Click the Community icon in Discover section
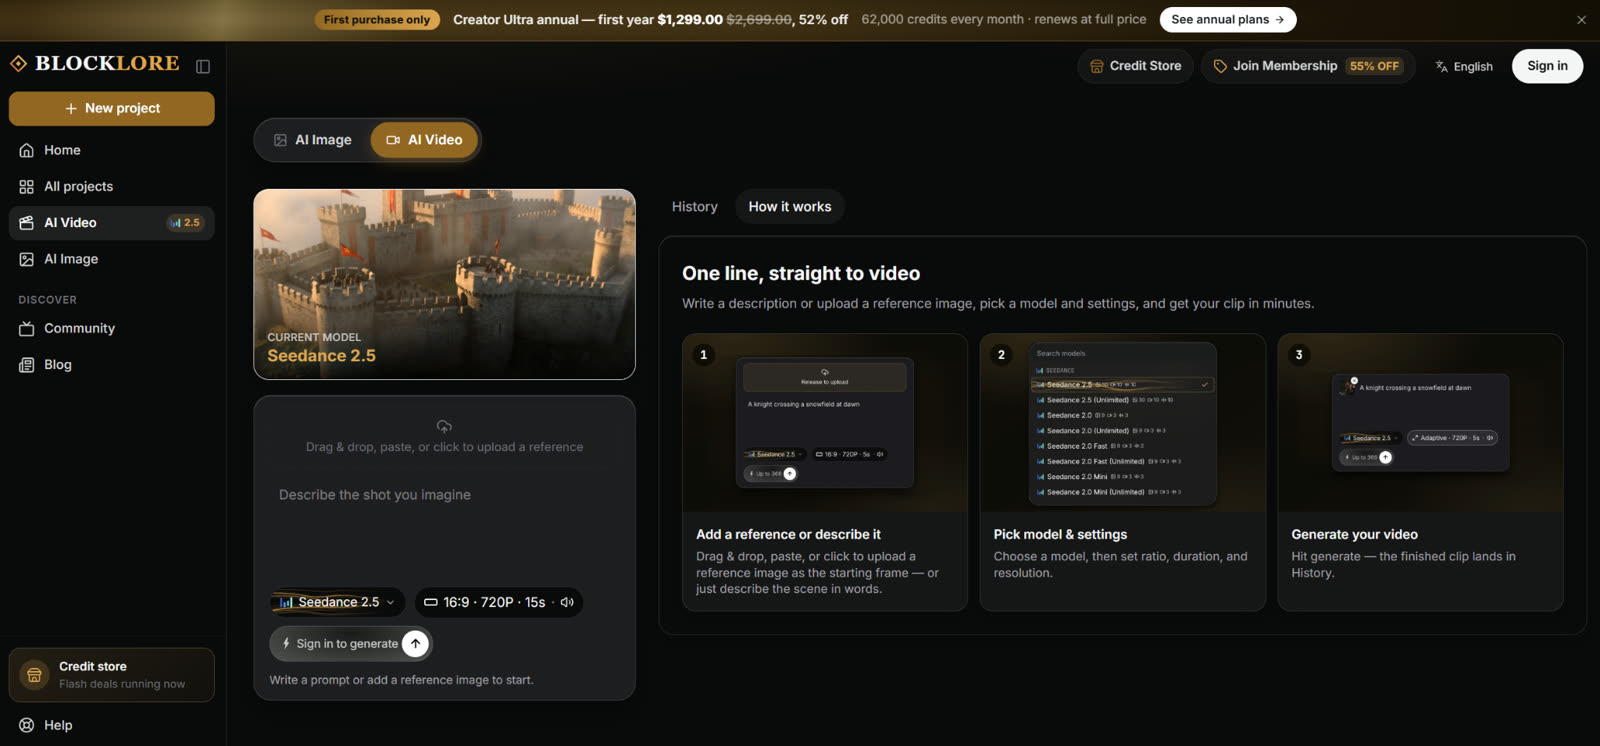 [27, 329]
